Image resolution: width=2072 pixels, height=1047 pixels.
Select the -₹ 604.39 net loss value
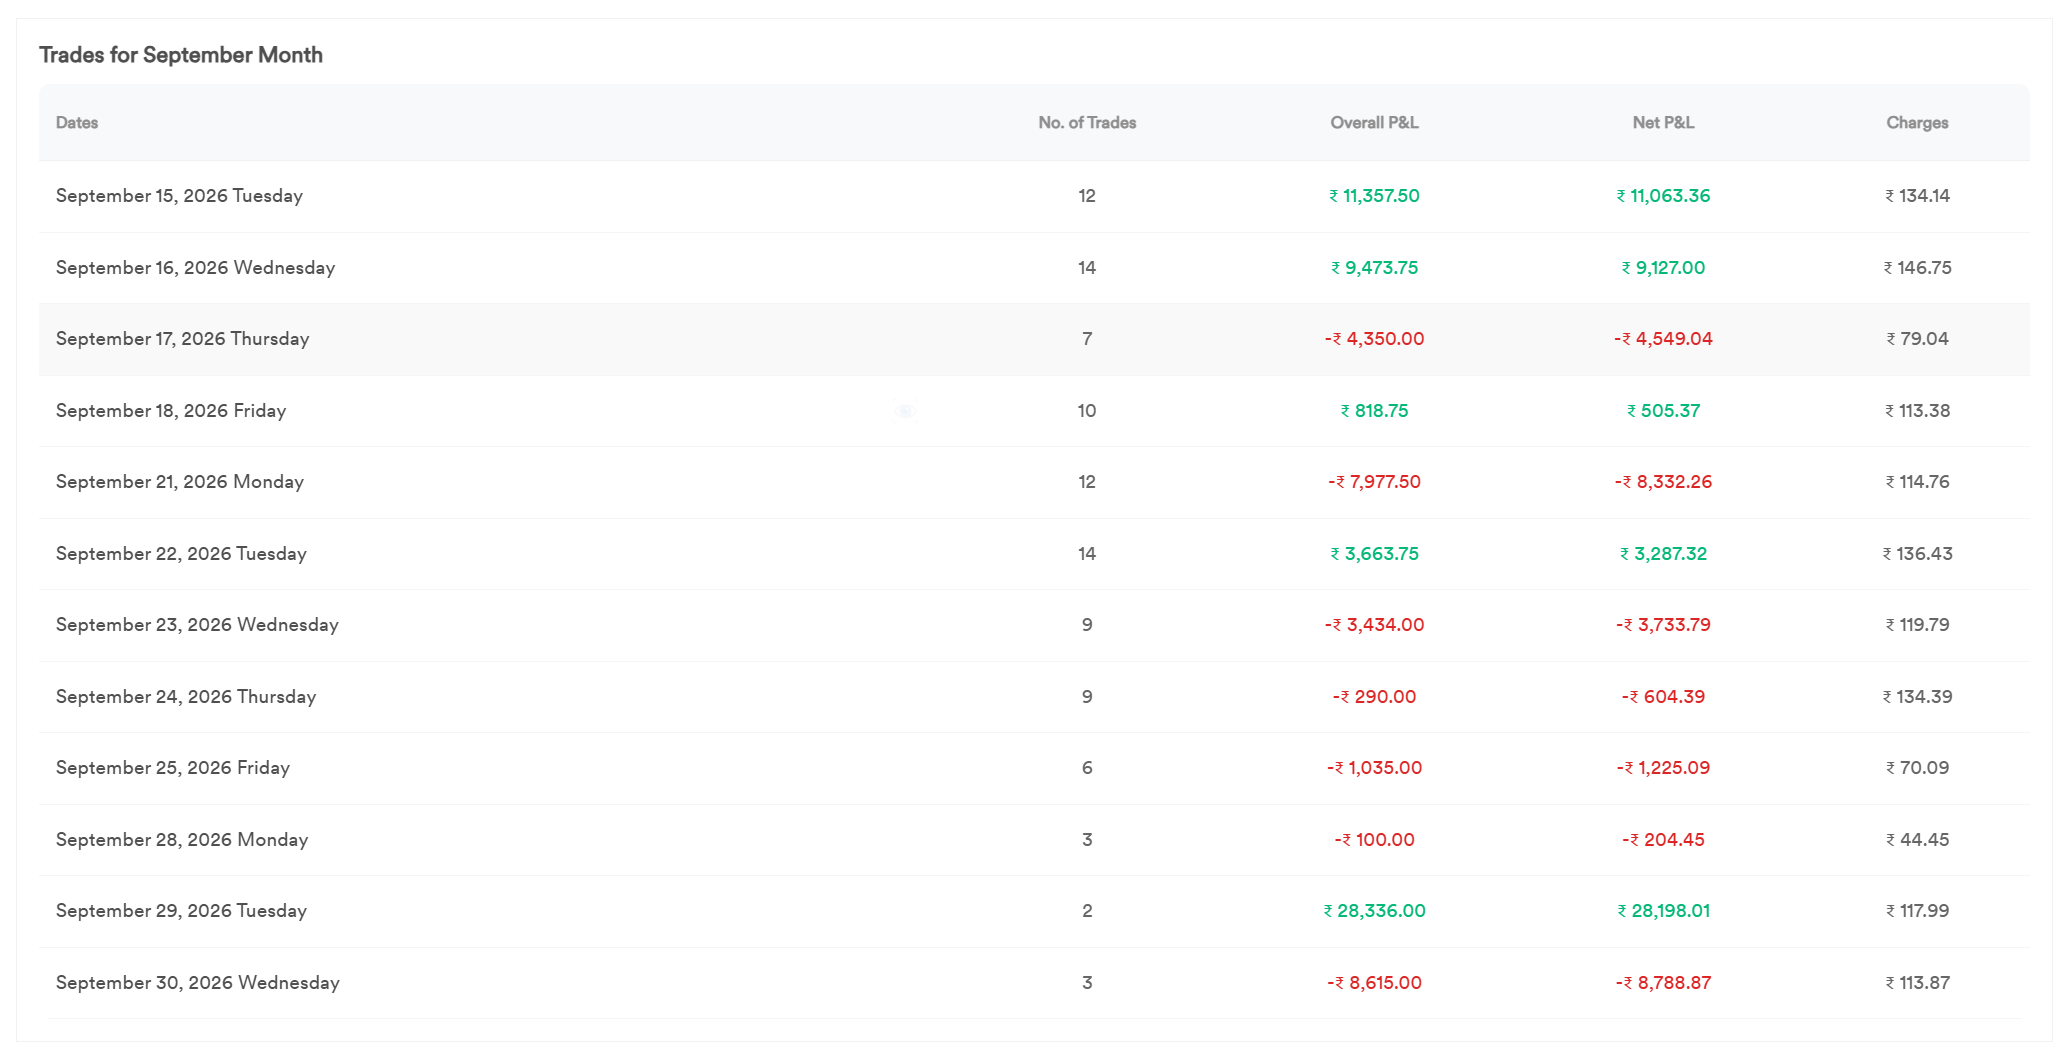(1663, 697)
